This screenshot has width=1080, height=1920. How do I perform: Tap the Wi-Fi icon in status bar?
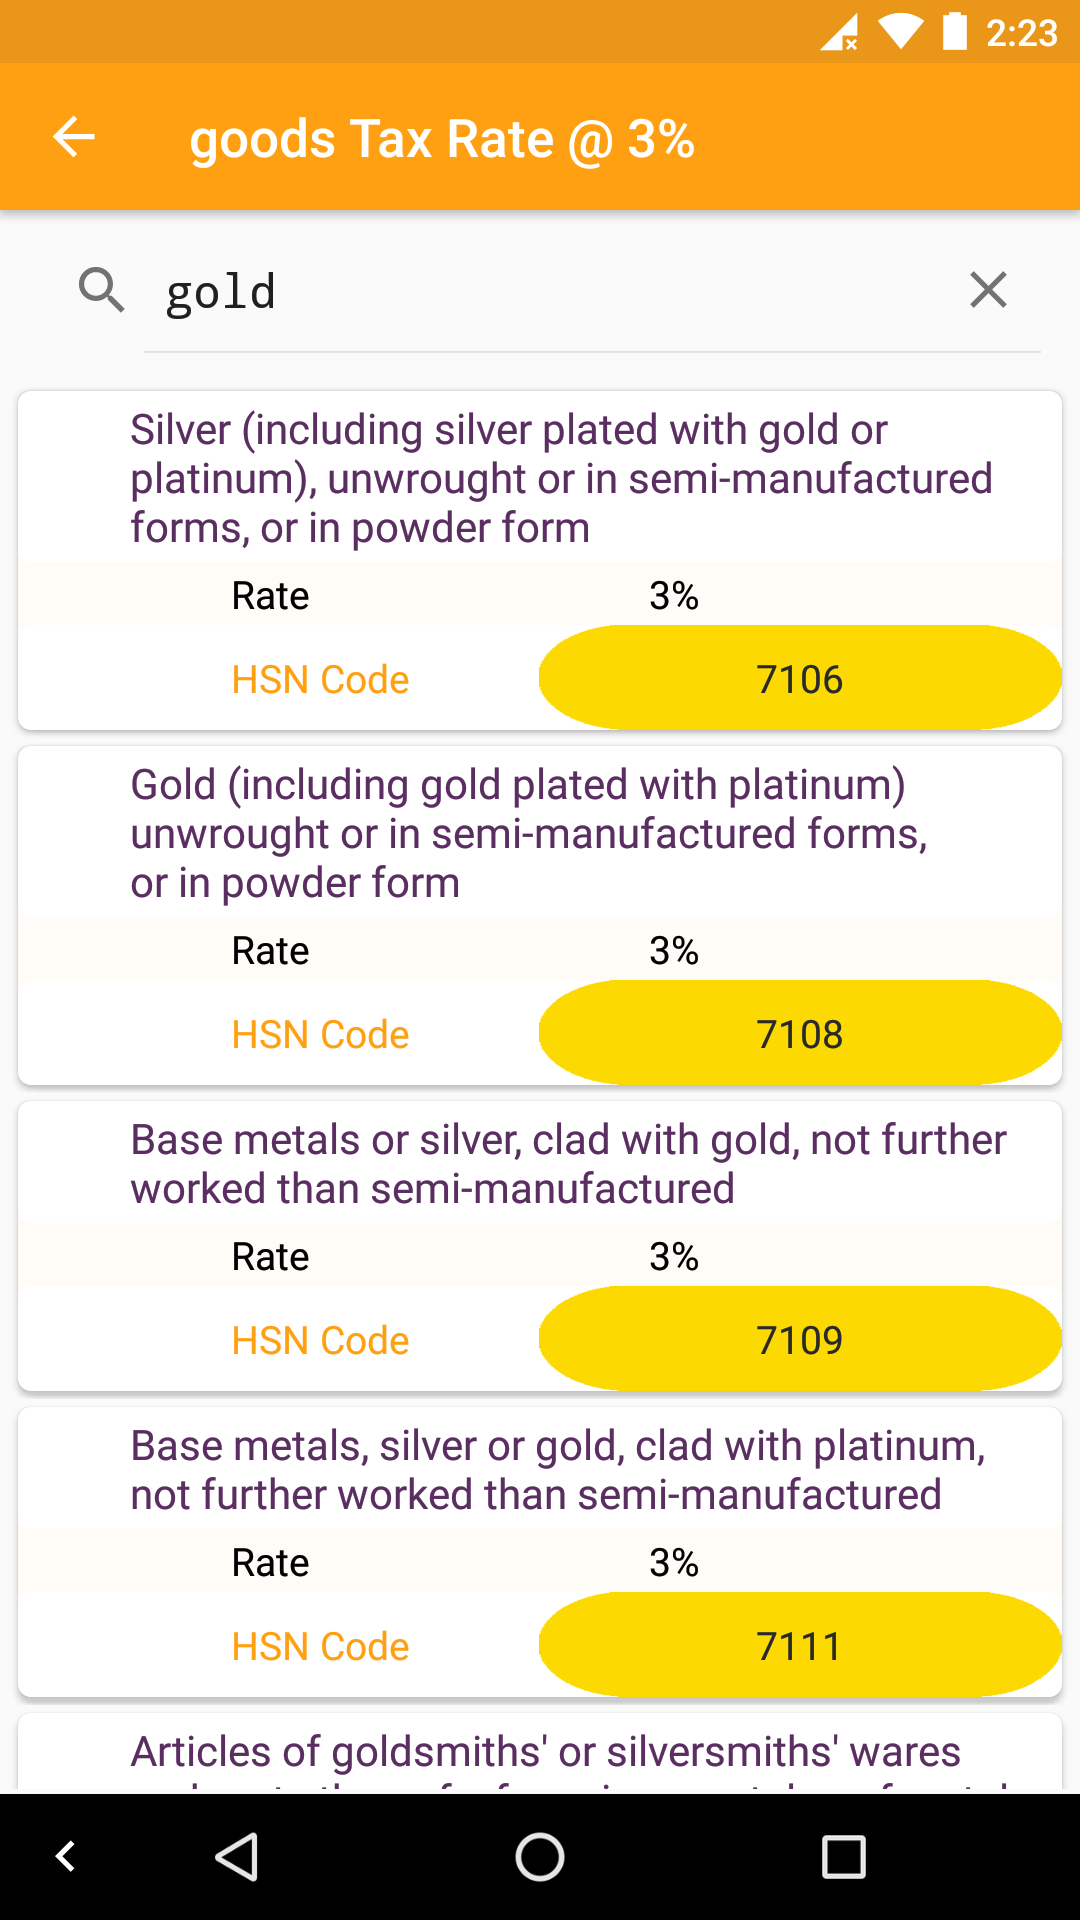pyautogui.click(x=900, y=33)
